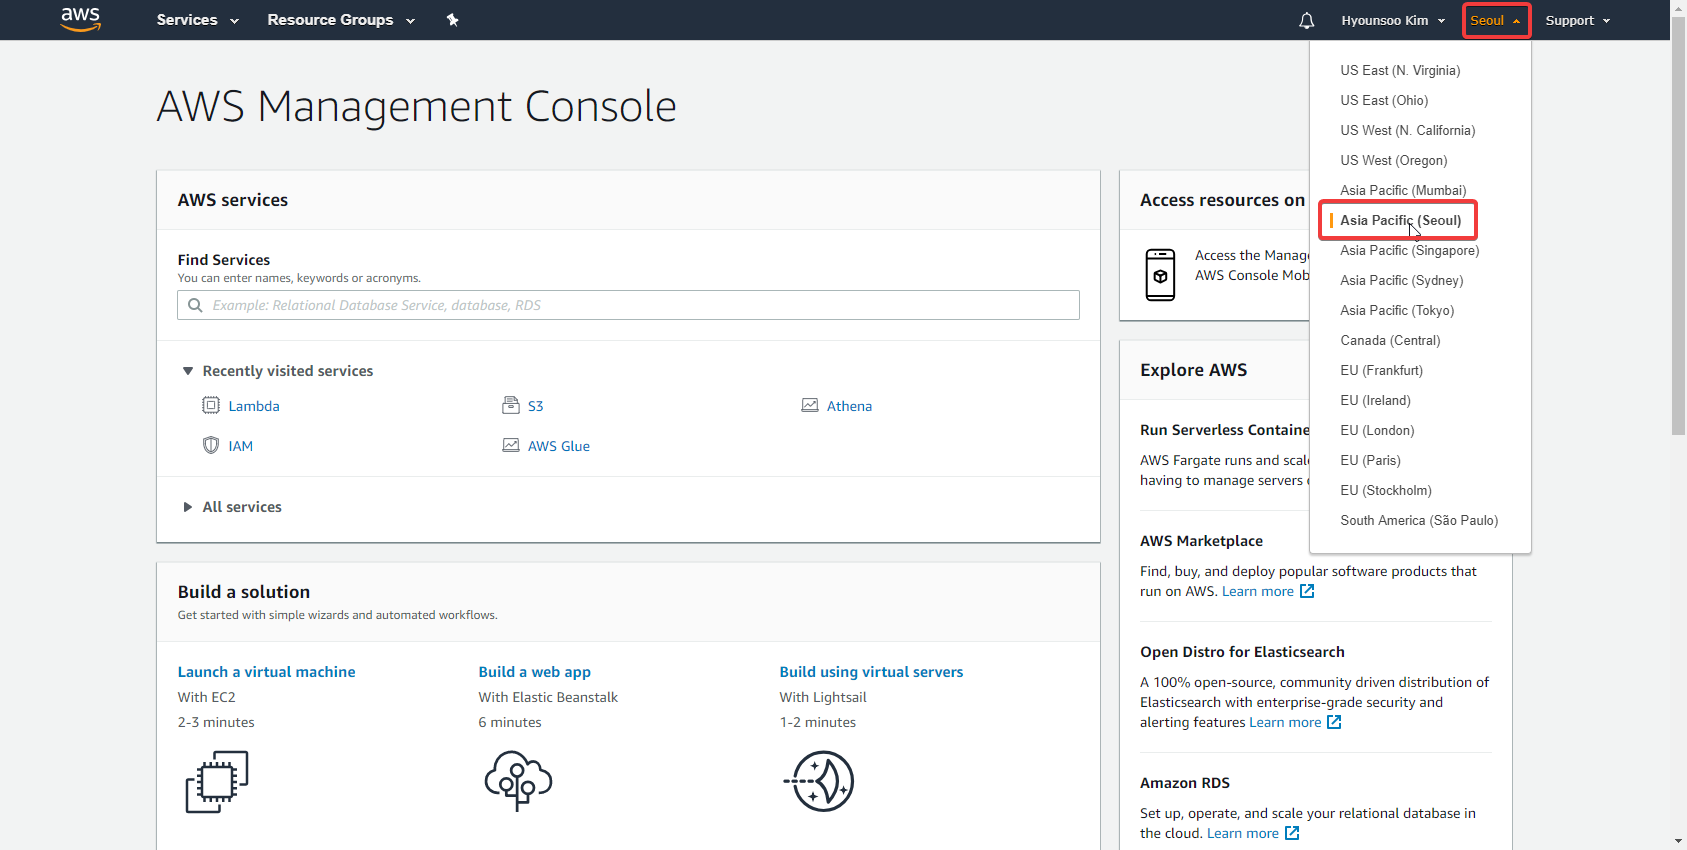Click the IAM shield icon
1687x850 pixels.
point(211,445)
